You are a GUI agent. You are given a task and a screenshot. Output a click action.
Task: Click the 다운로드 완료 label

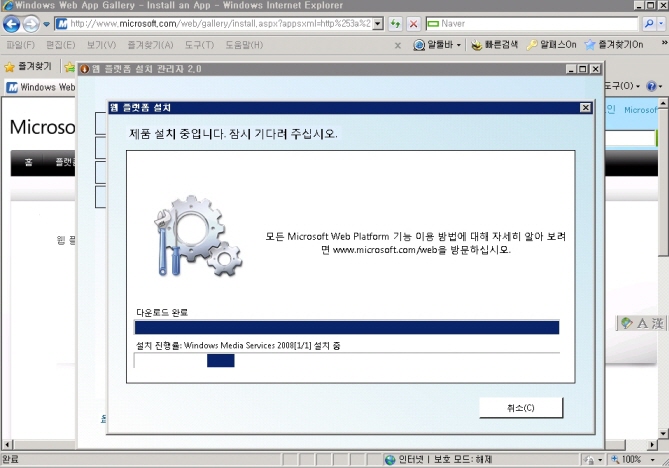click(x=162, y=312)
